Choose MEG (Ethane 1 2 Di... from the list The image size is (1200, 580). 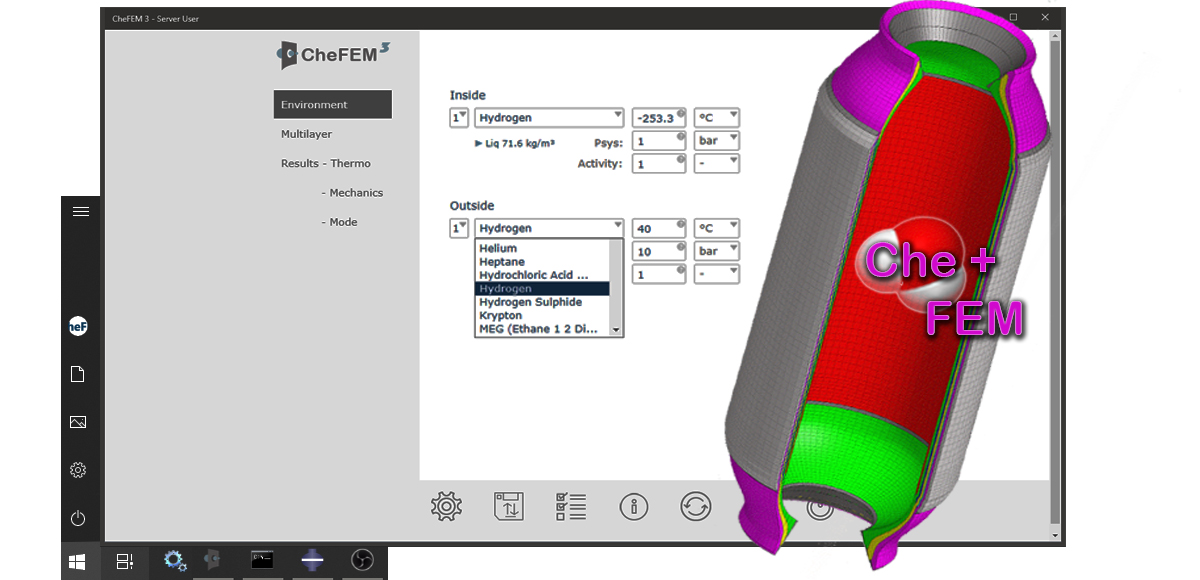[542, 329]
